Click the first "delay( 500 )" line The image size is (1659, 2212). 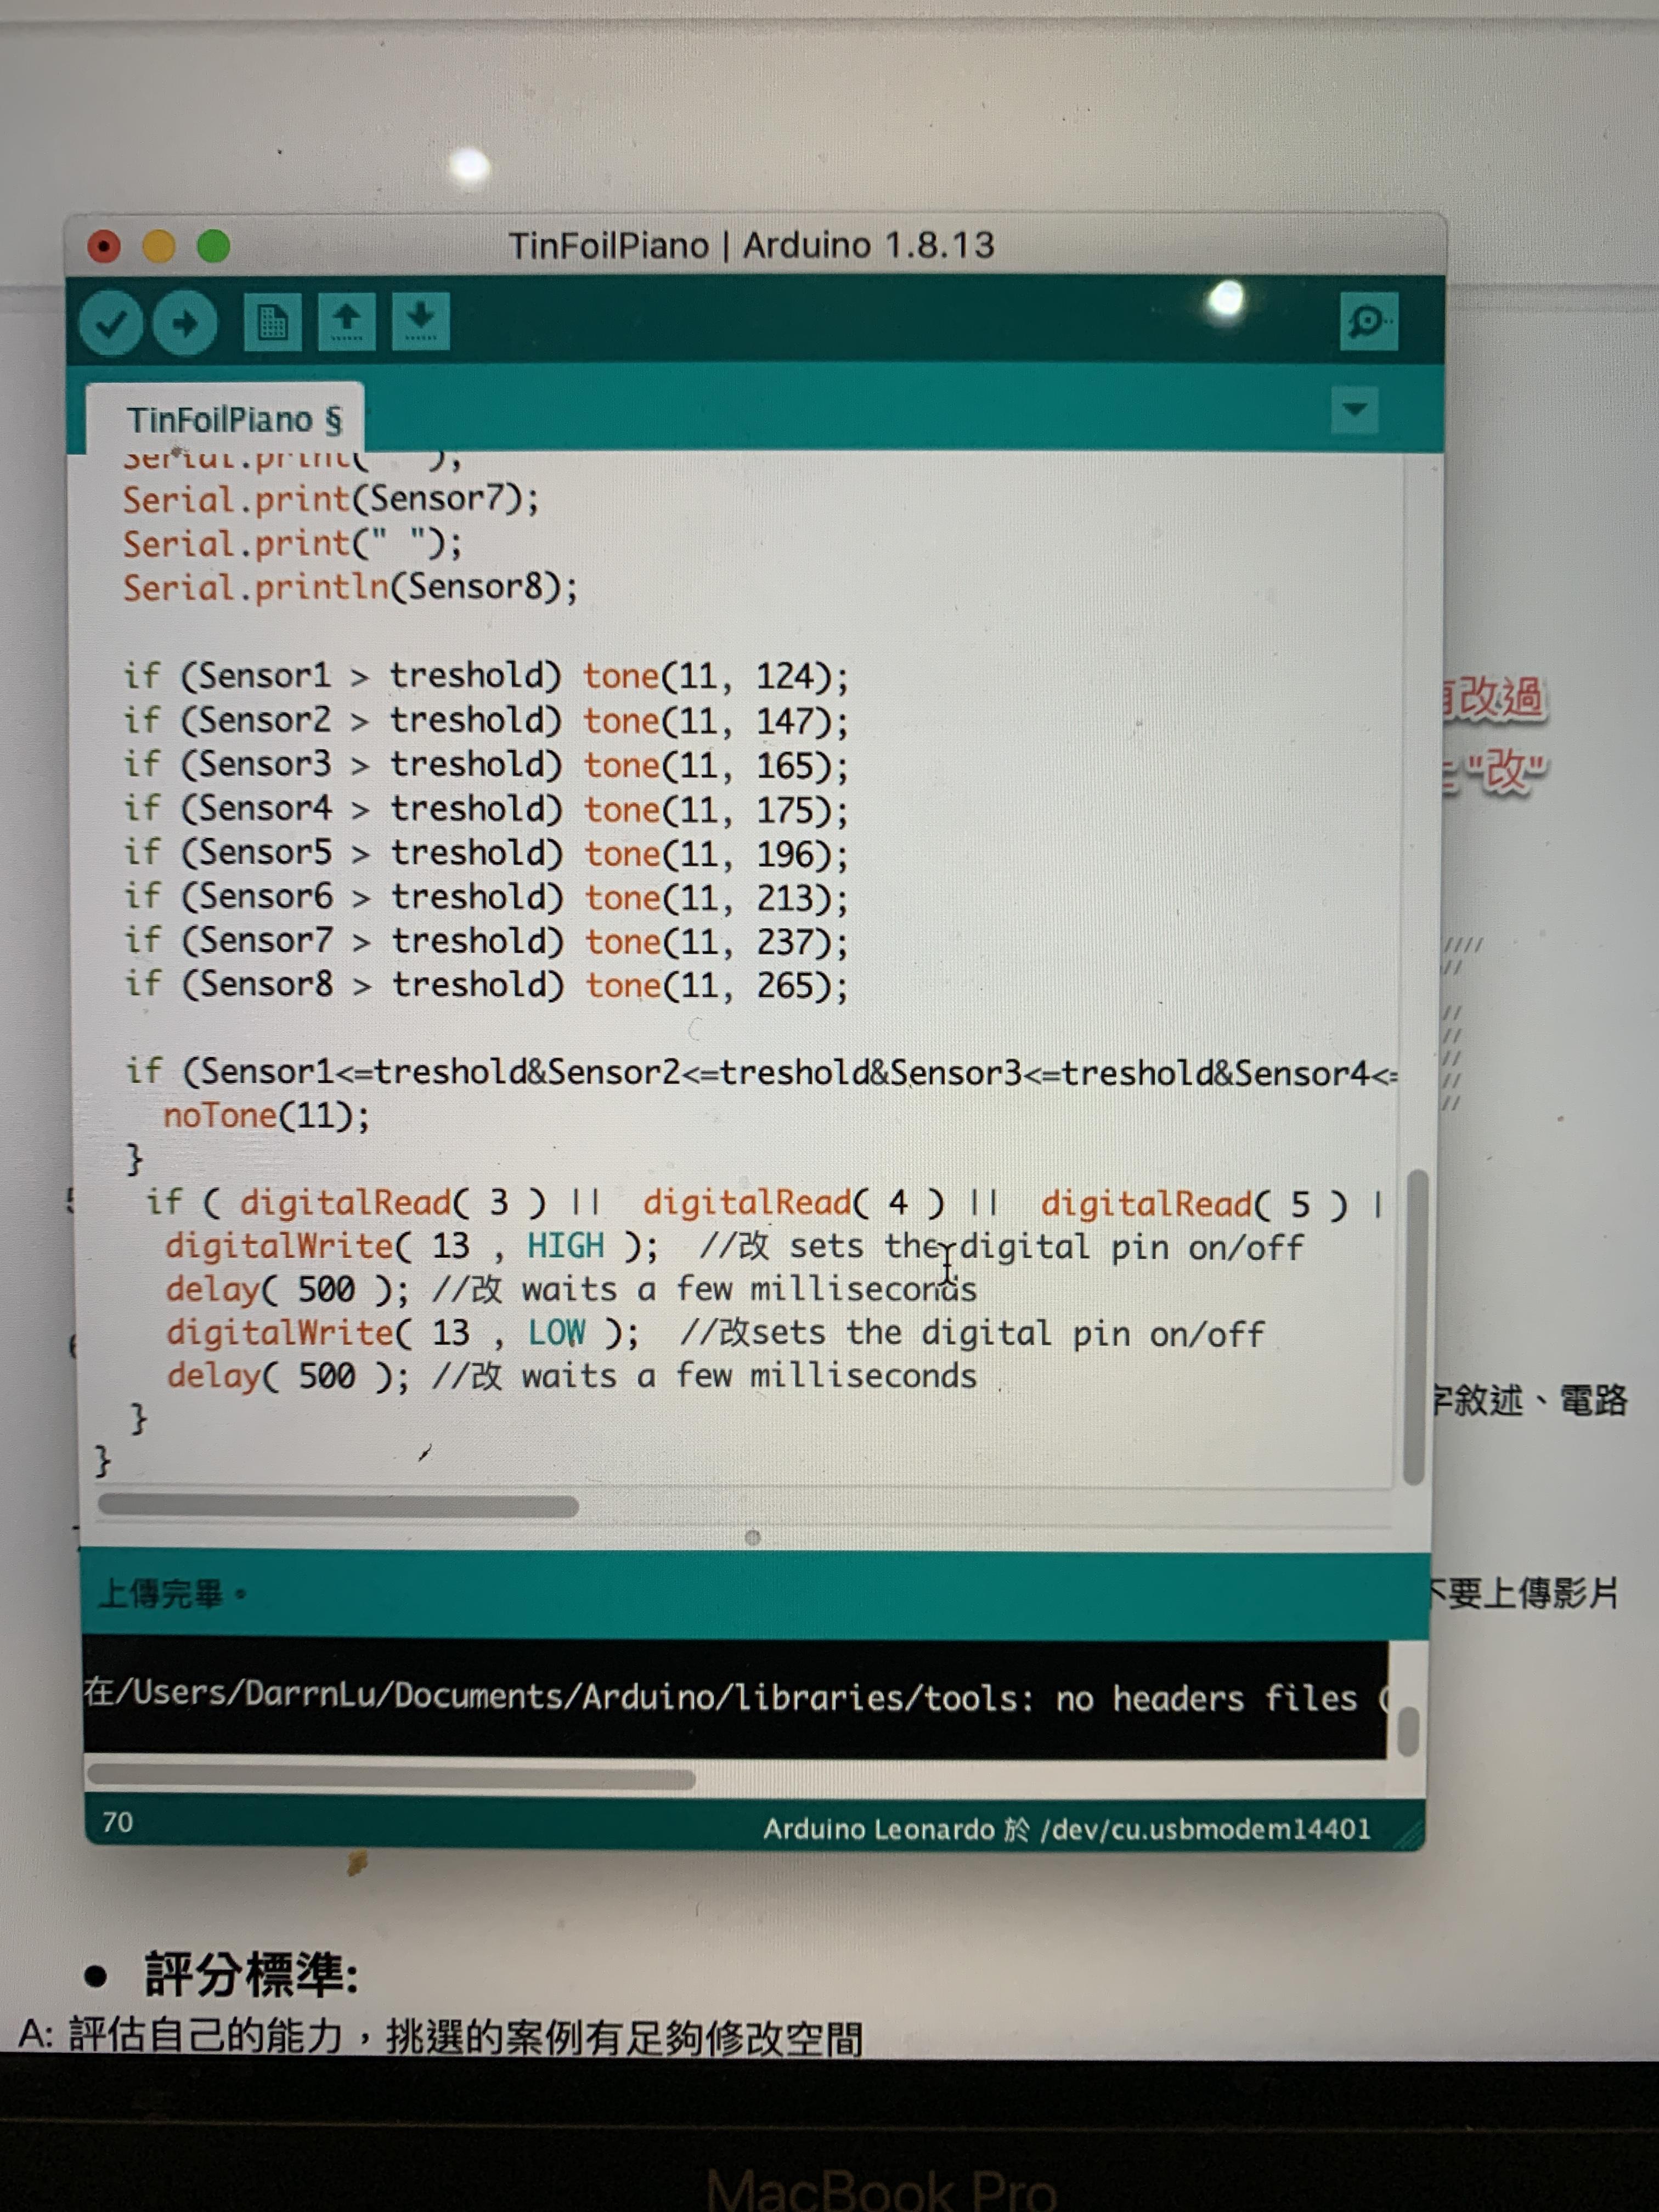[571, 1289]
